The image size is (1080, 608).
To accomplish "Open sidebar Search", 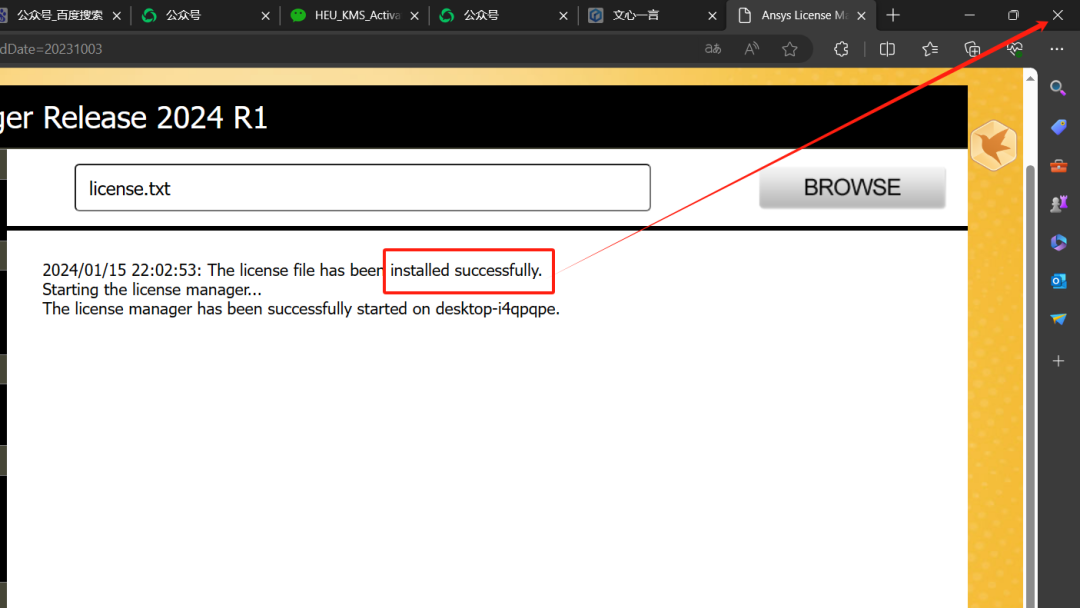I will point(1058,88).
